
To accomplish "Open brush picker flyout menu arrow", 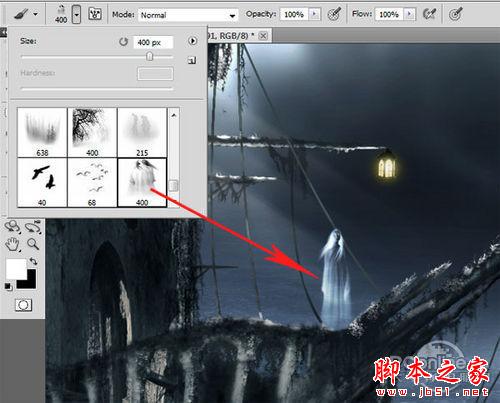I will [192, 41].
